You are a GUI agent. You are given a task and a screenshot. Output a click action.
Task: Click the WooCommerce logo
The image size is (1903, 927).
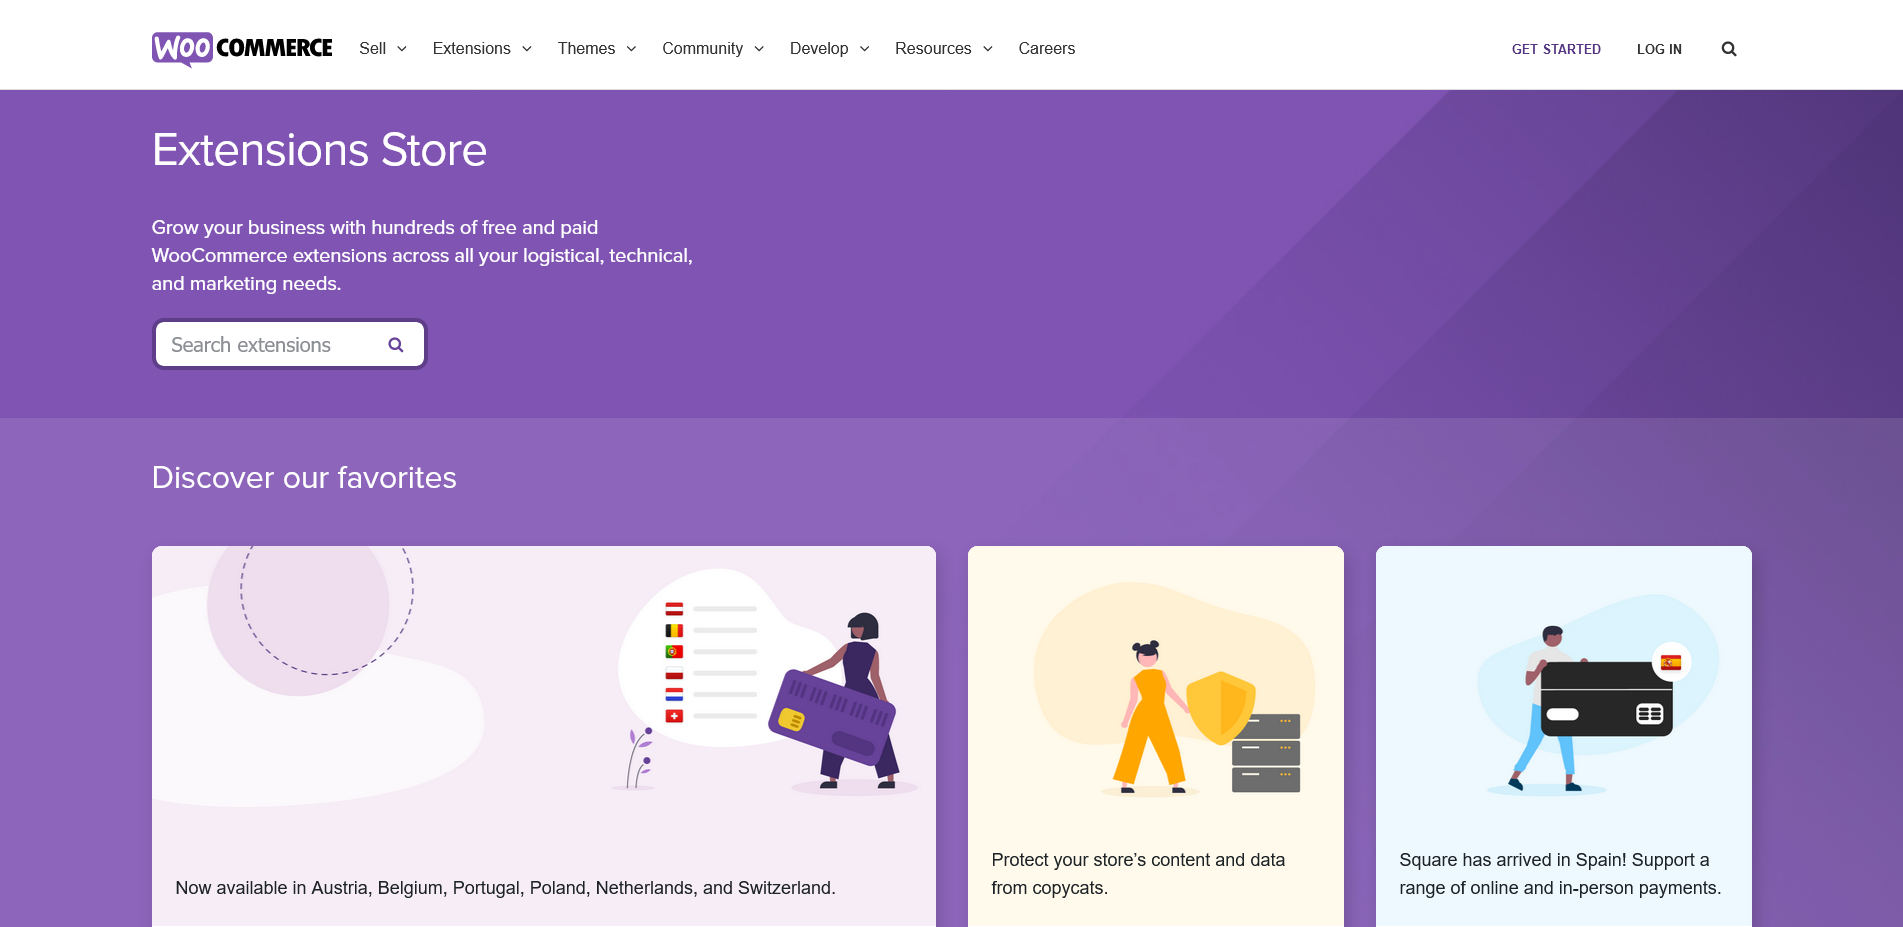point(242,48)
